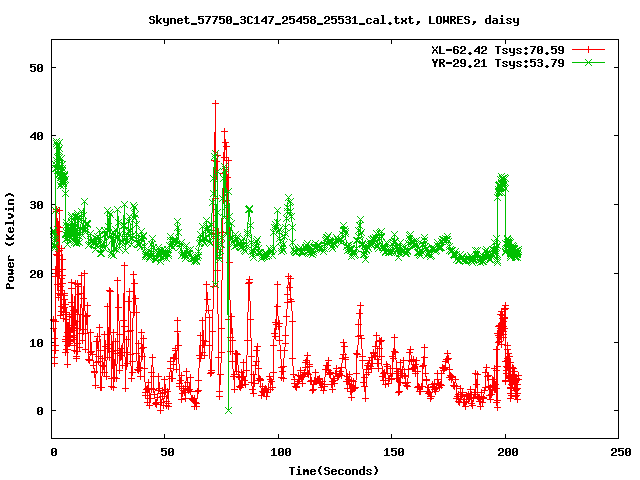Click the green YR legend line sample
640x480 pixels.
[x=588, y=63]
